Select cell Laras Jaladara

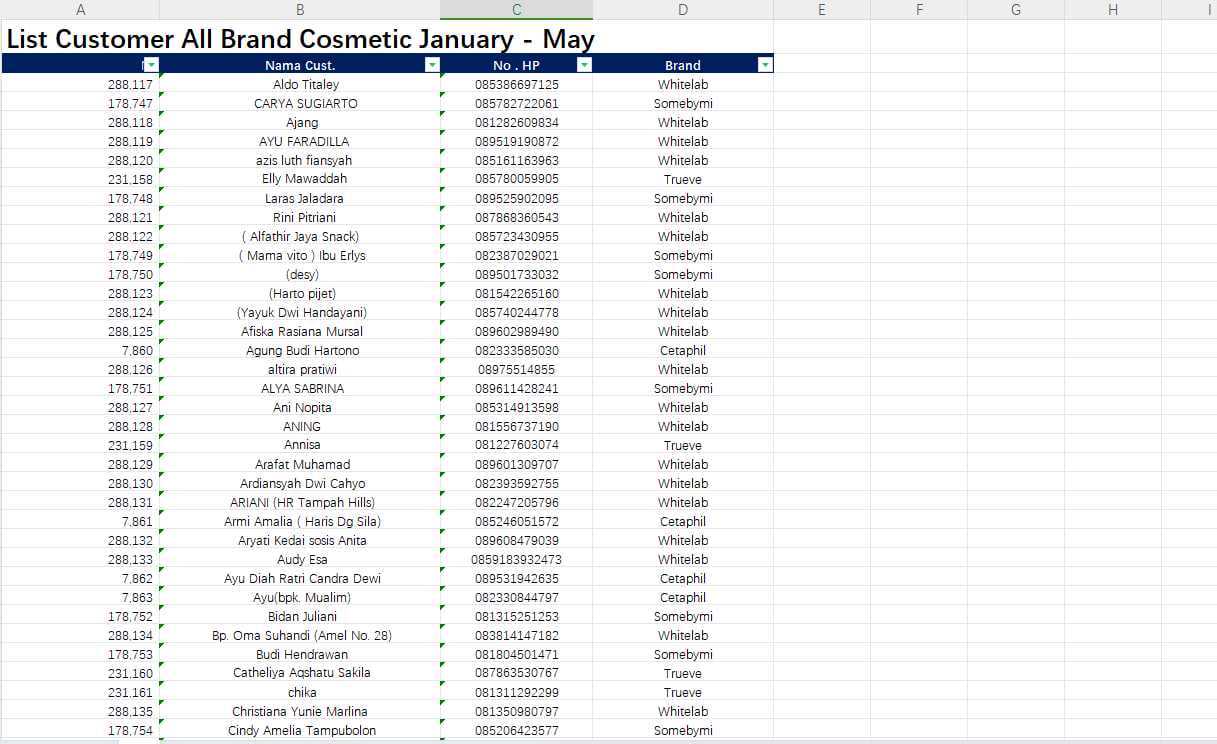[x=300, y=199]
